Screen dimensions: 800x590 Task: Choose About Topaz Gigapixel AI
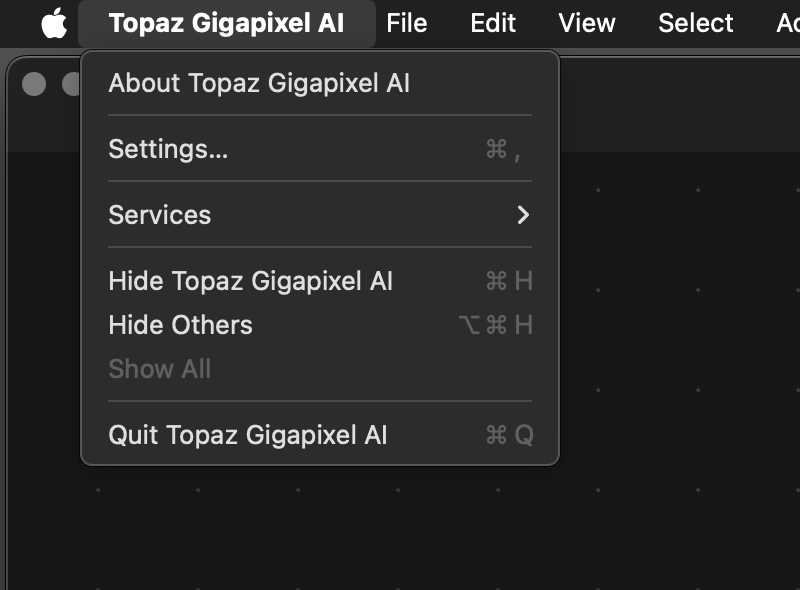click(259, 83)
